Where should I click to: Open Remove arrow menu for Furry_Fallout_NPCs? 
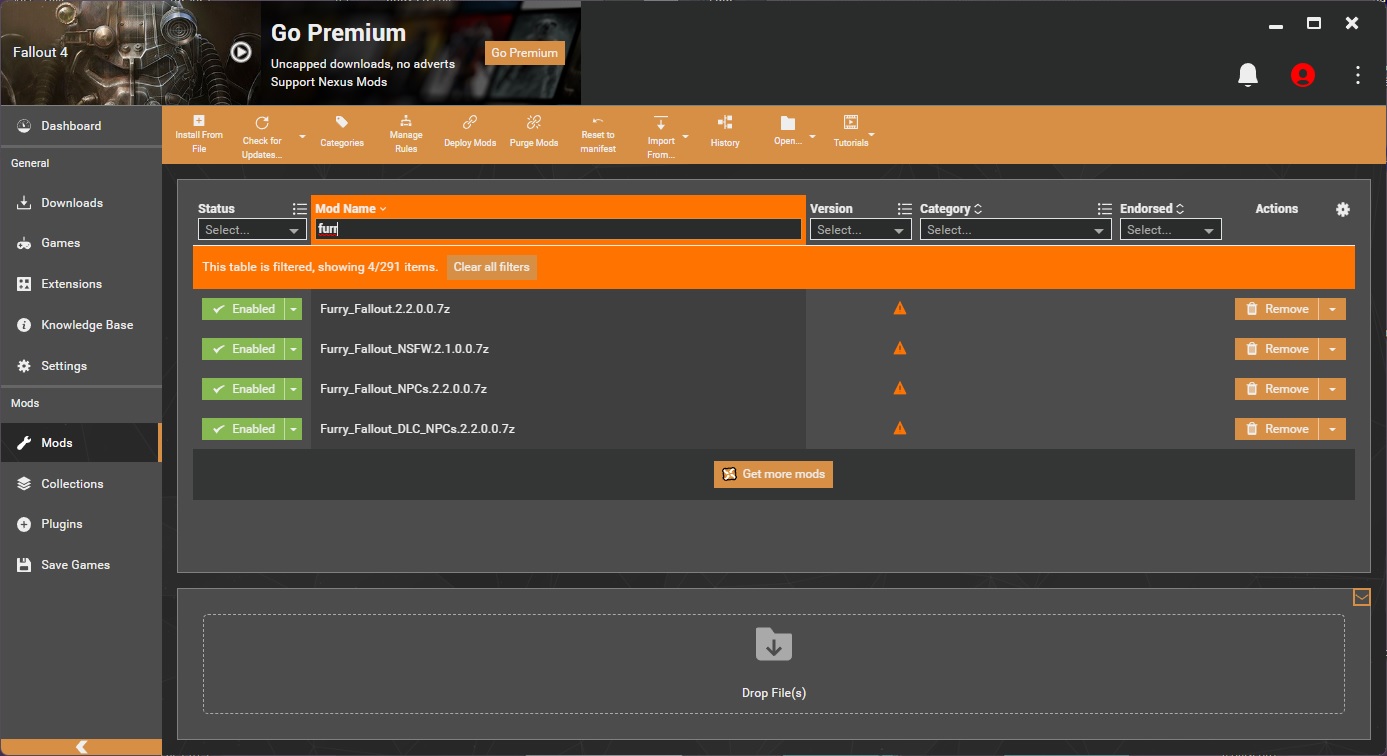click(1332, 389)
